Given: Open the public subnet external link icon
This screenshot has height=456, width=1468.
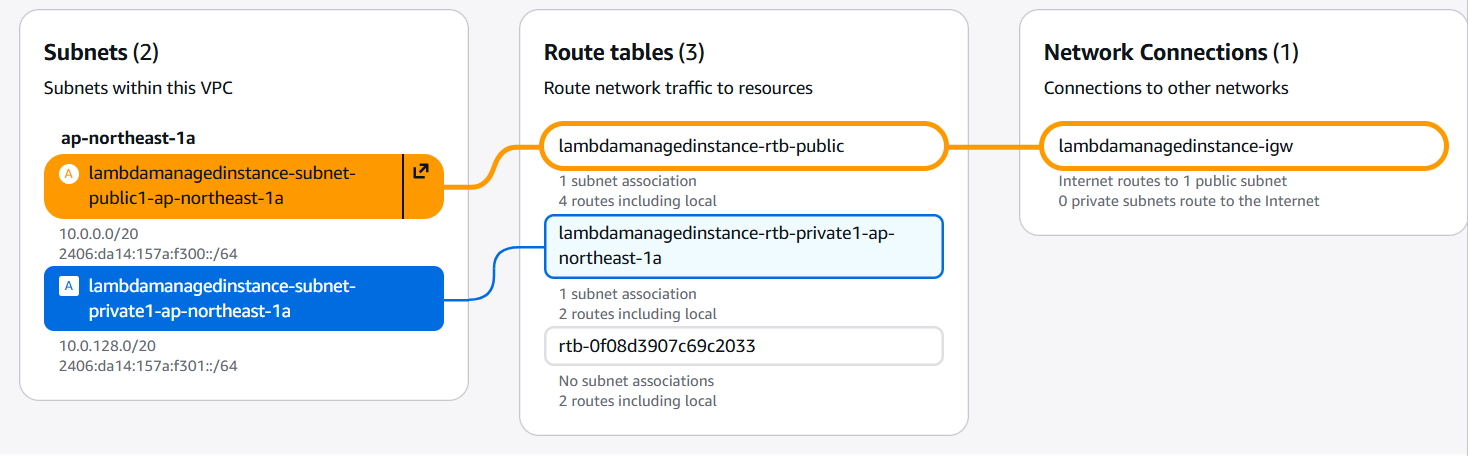Looking at the screenshot, I should (421, 172).
